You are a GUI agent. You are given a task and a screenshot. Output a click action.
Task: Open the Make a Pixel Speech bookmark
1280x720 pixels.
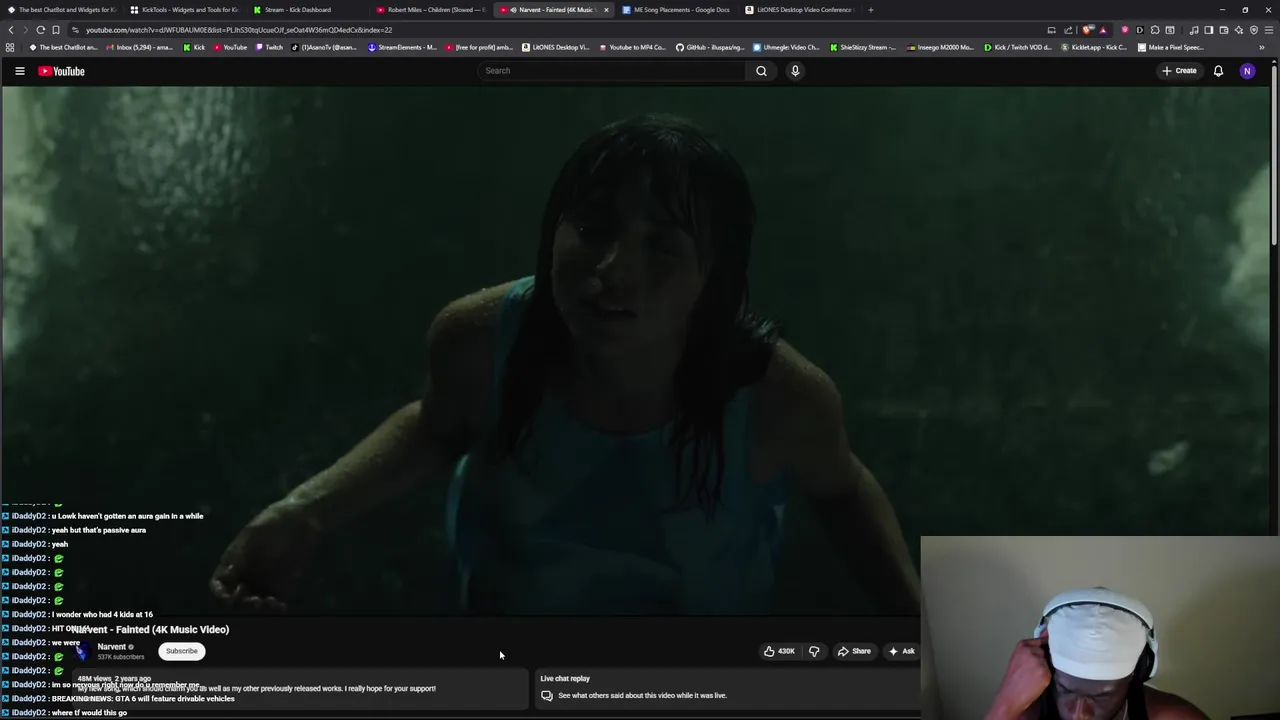pos(1171,47)
